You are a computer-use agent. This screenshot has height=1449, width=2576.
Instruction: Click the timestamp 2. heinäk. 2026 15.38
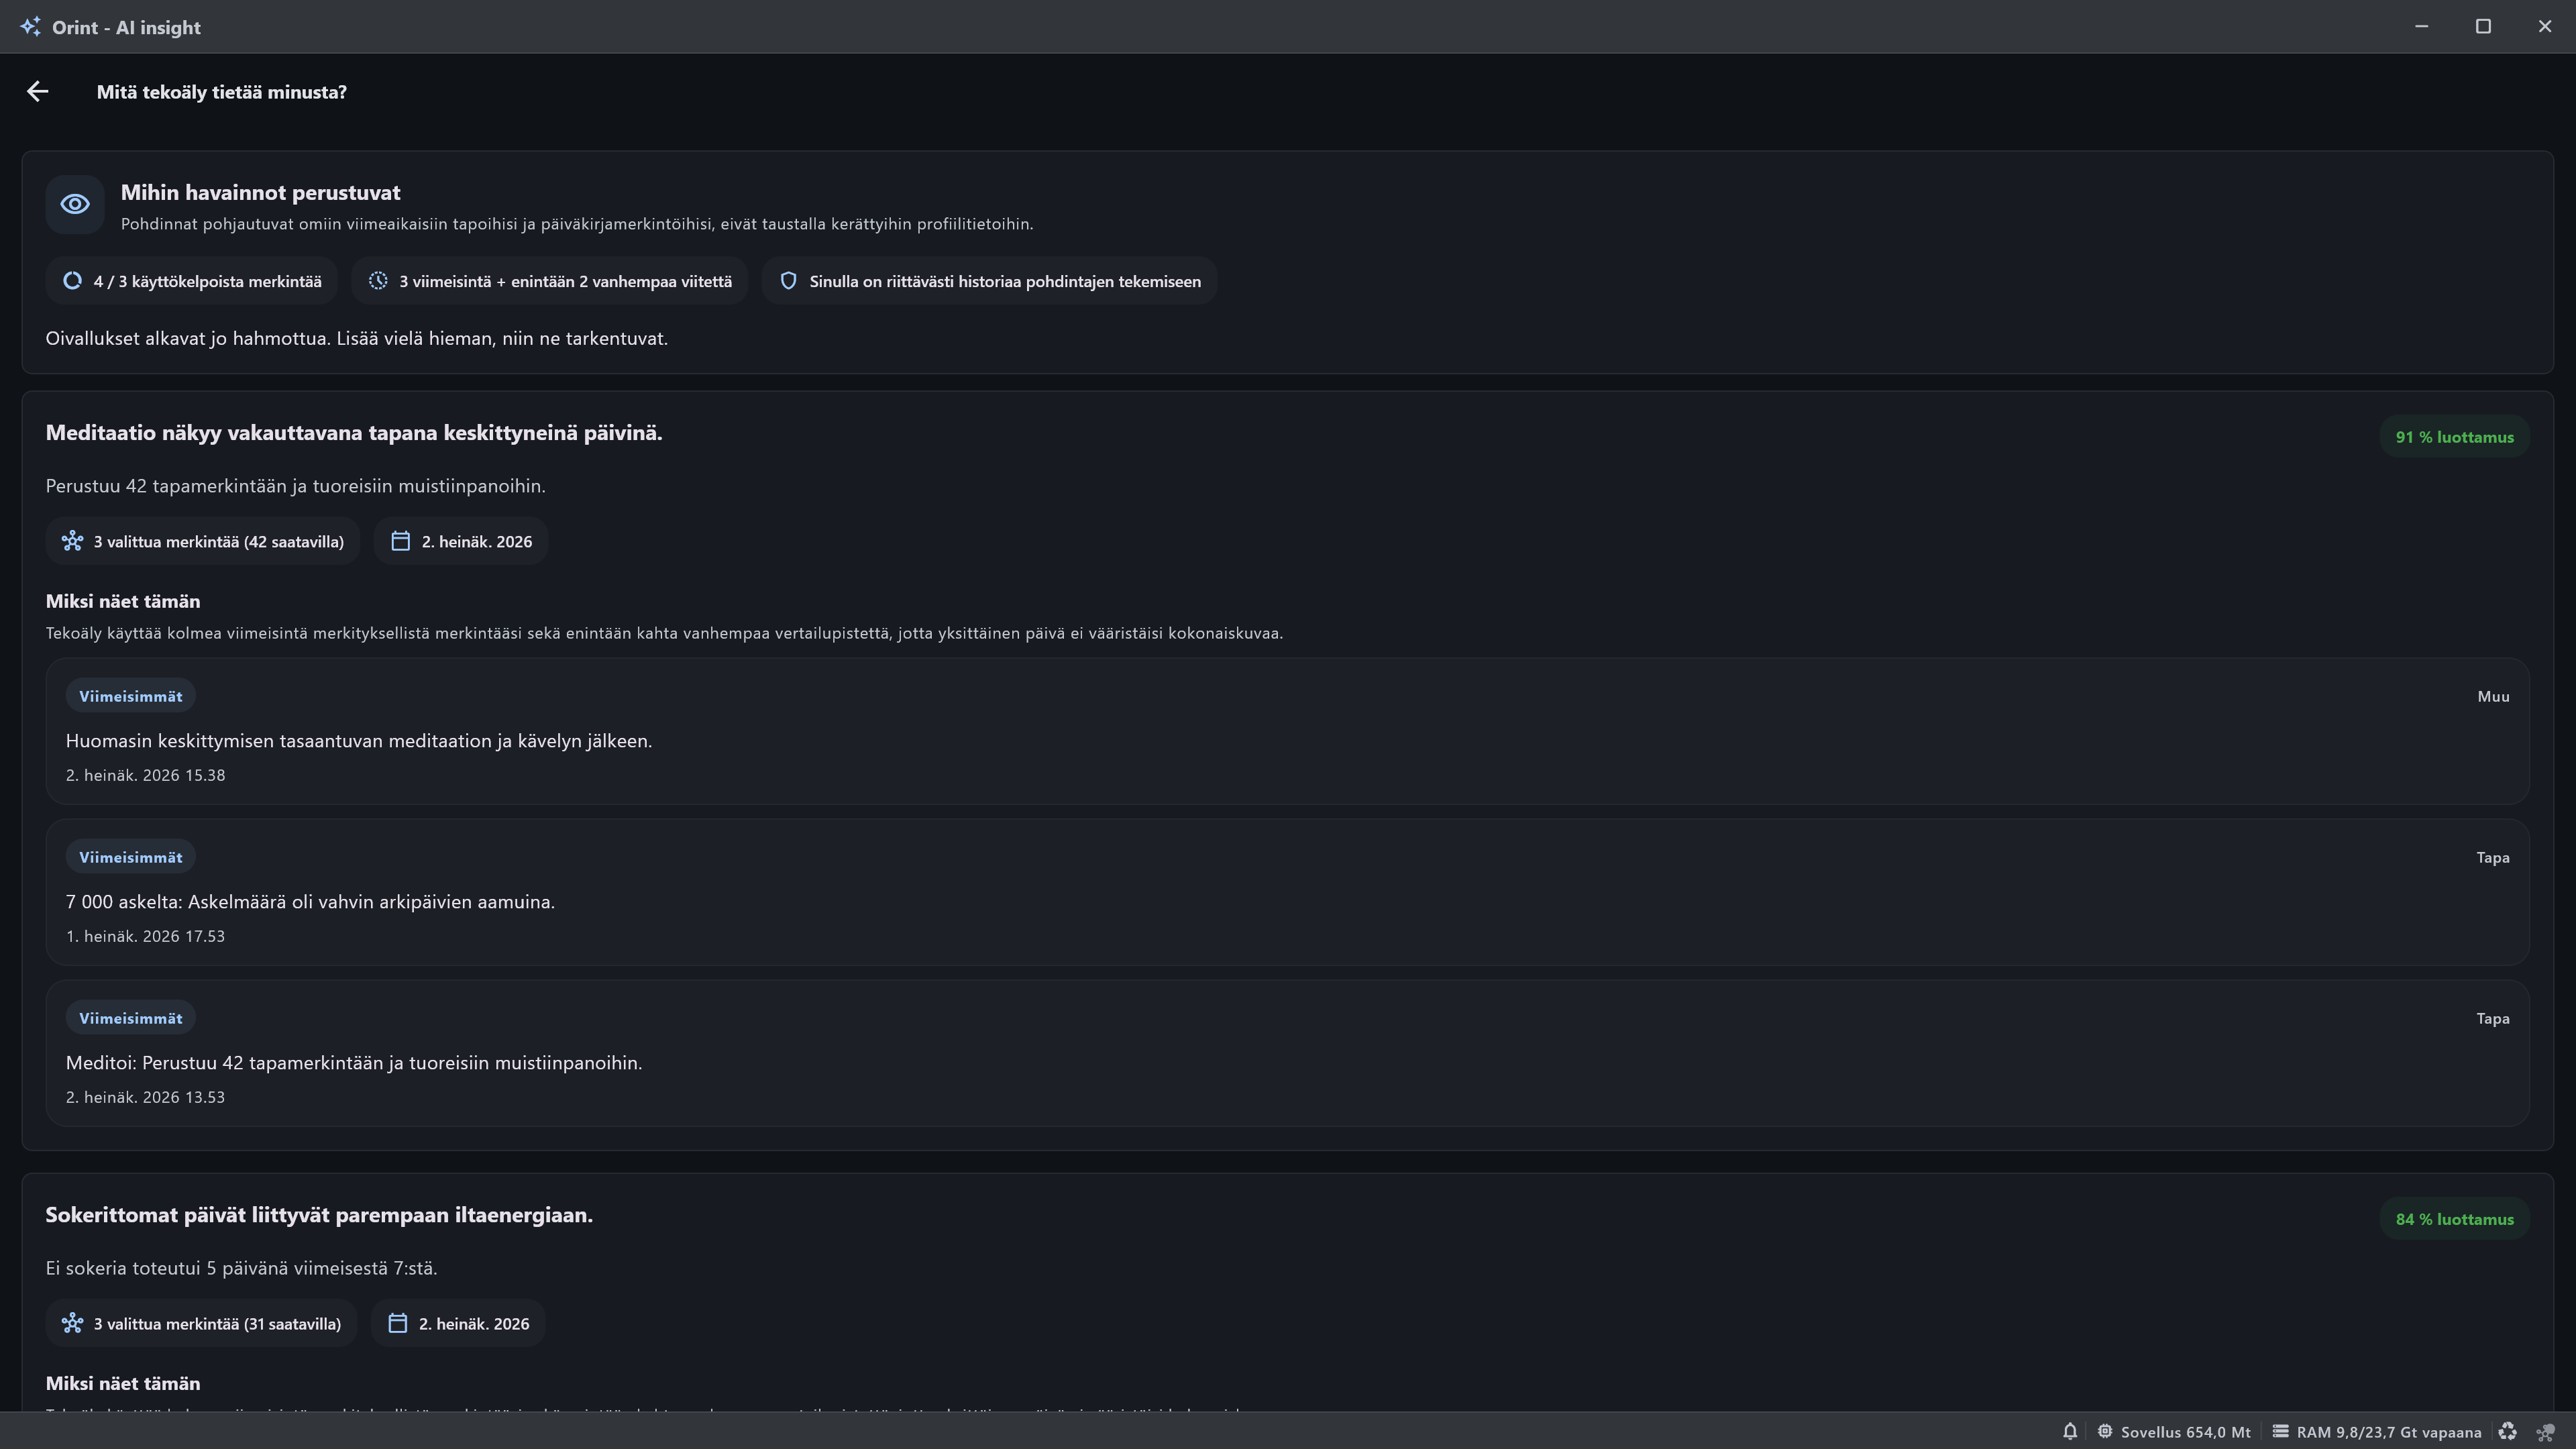(146, 775)
